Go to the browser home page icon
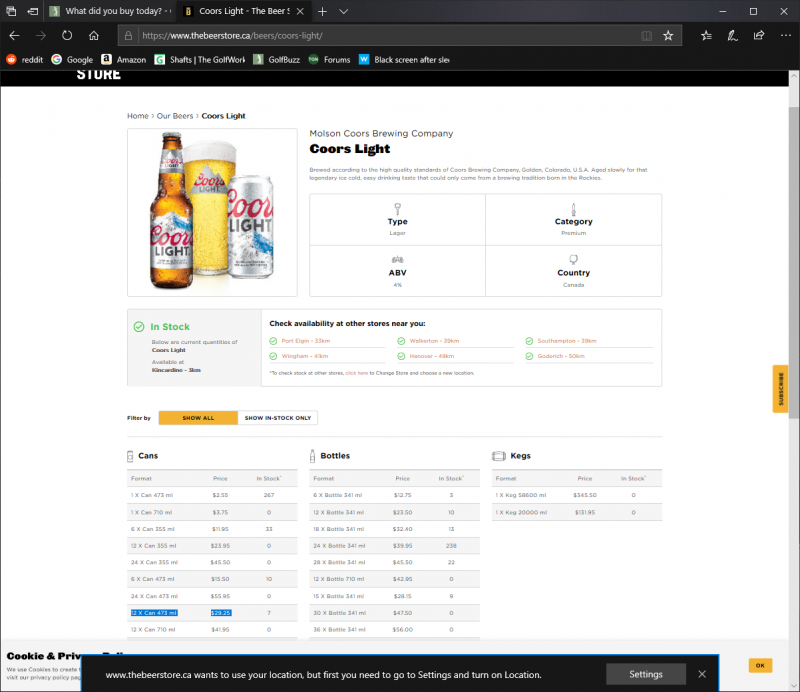The height and width of the screenshot is (692, 800). [x=93, y=35]
